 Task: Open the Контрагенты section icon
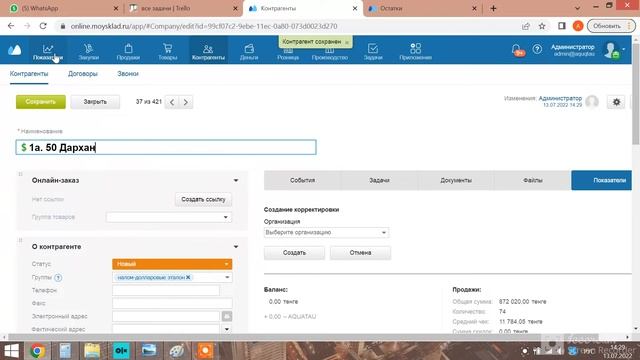[208, 49]
